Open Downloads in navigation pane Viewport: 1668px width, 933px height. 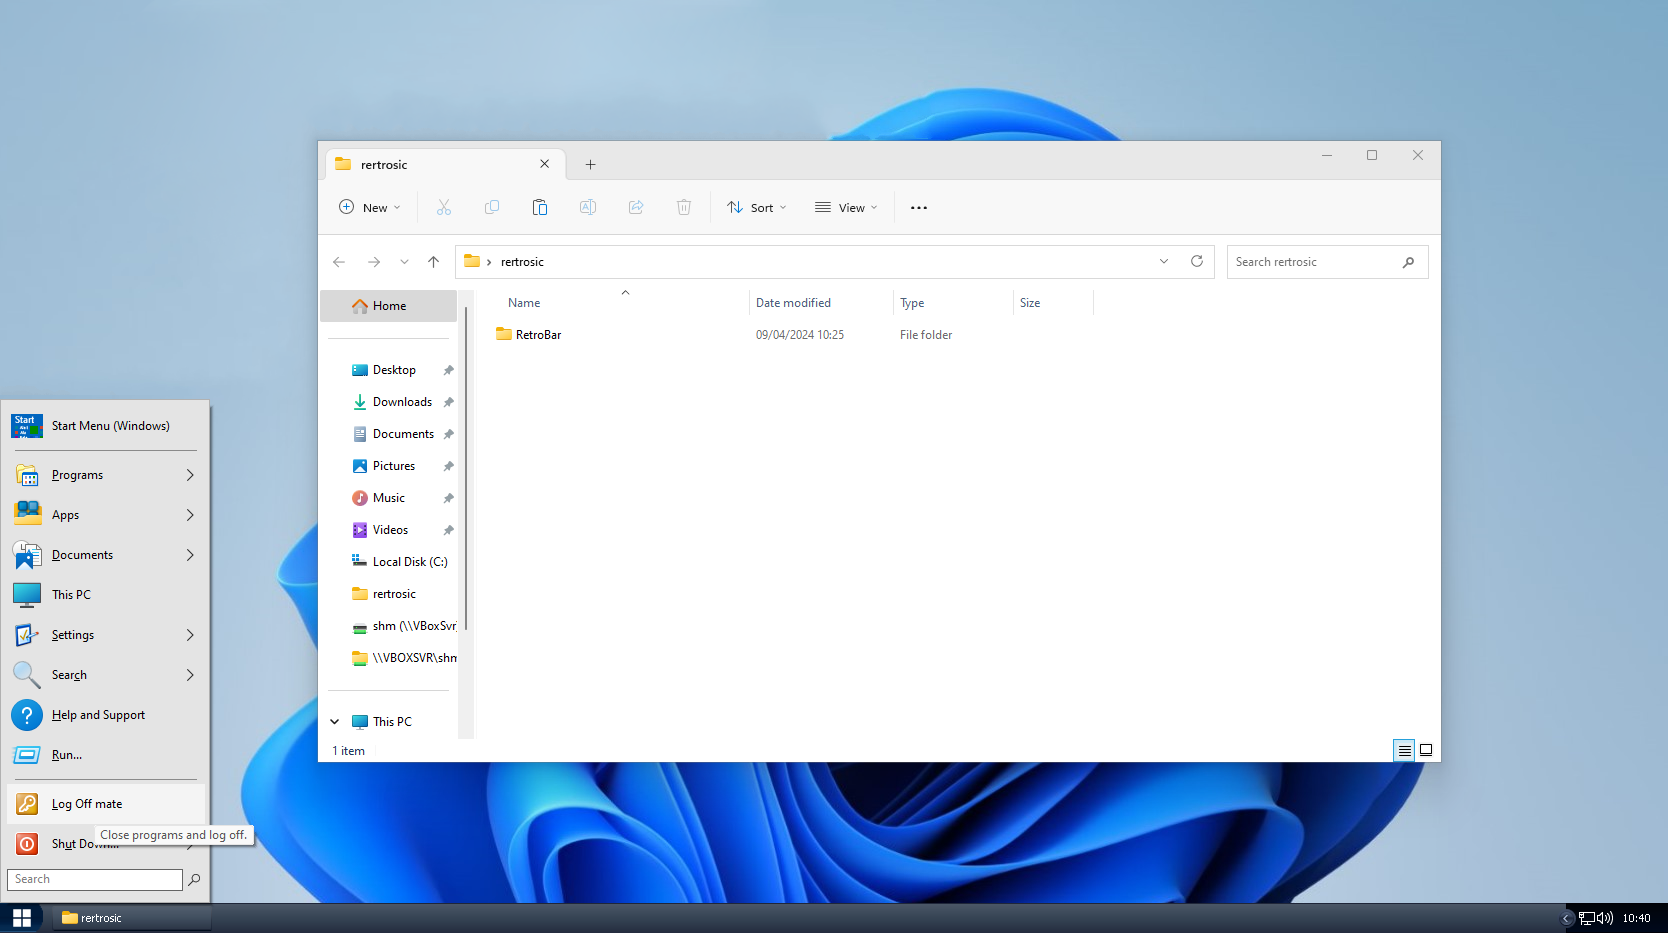[394, 402]
